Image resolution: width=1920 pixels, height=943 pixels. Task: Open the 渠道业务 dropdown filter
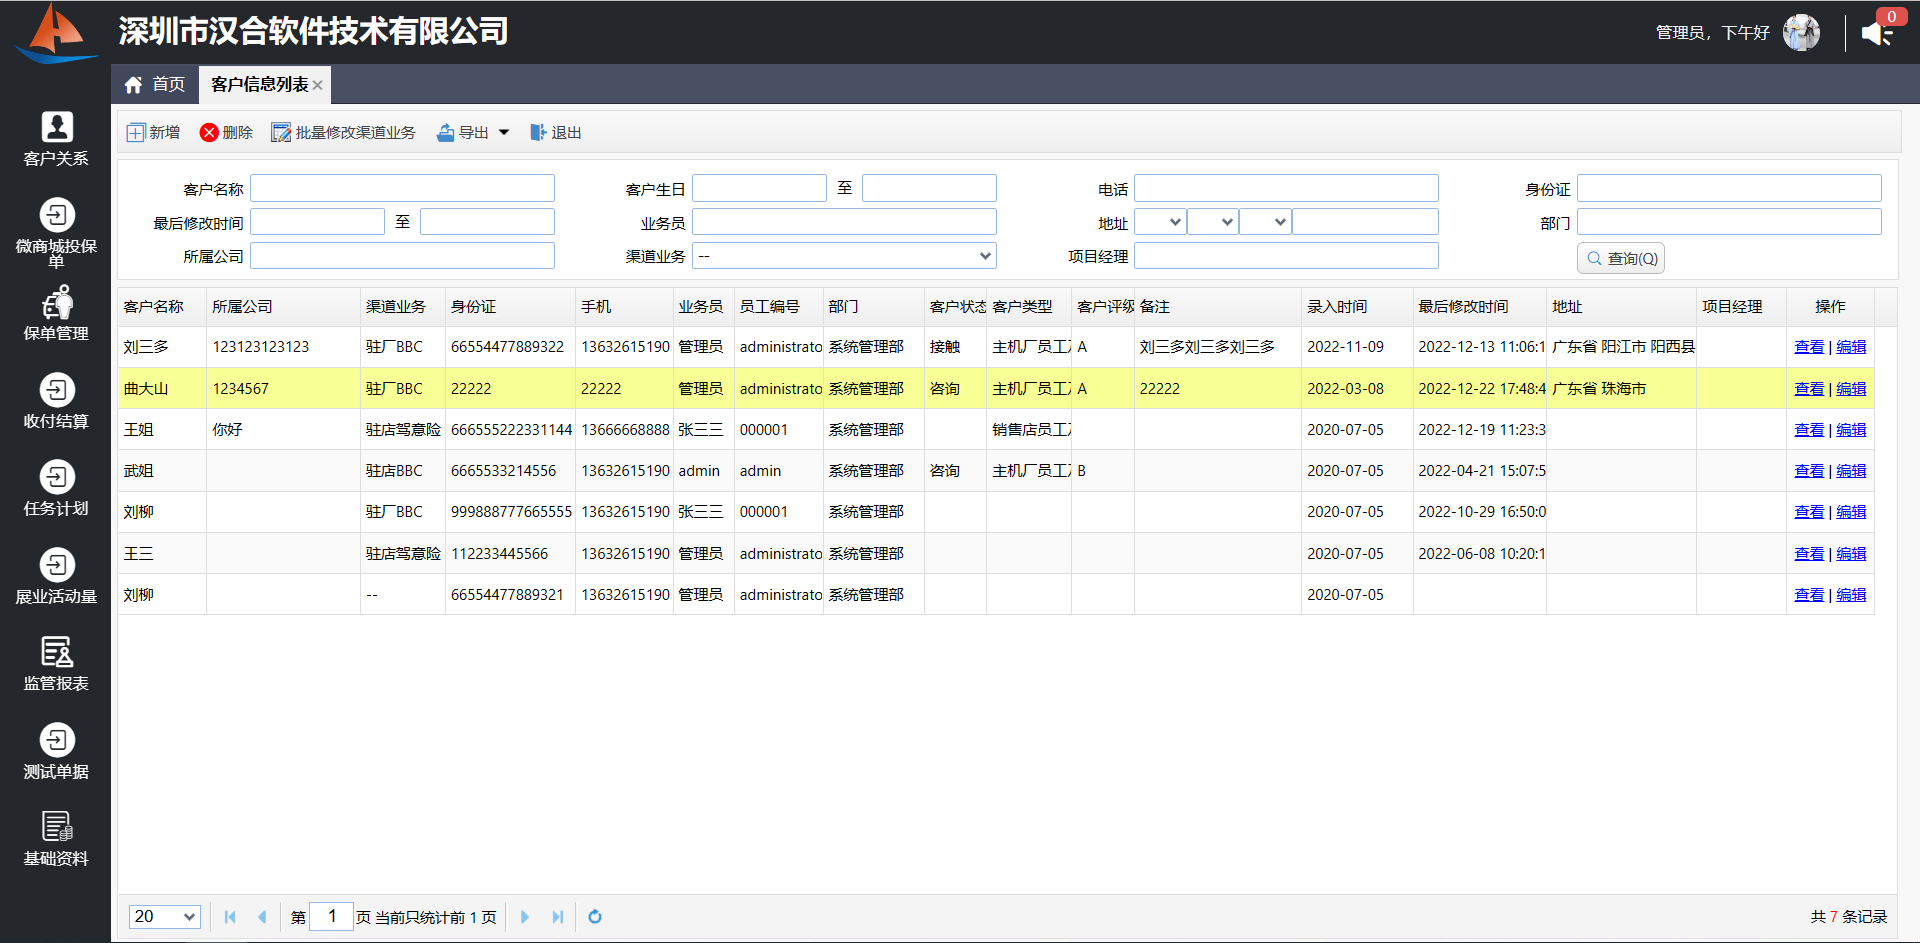coord(844,256)
